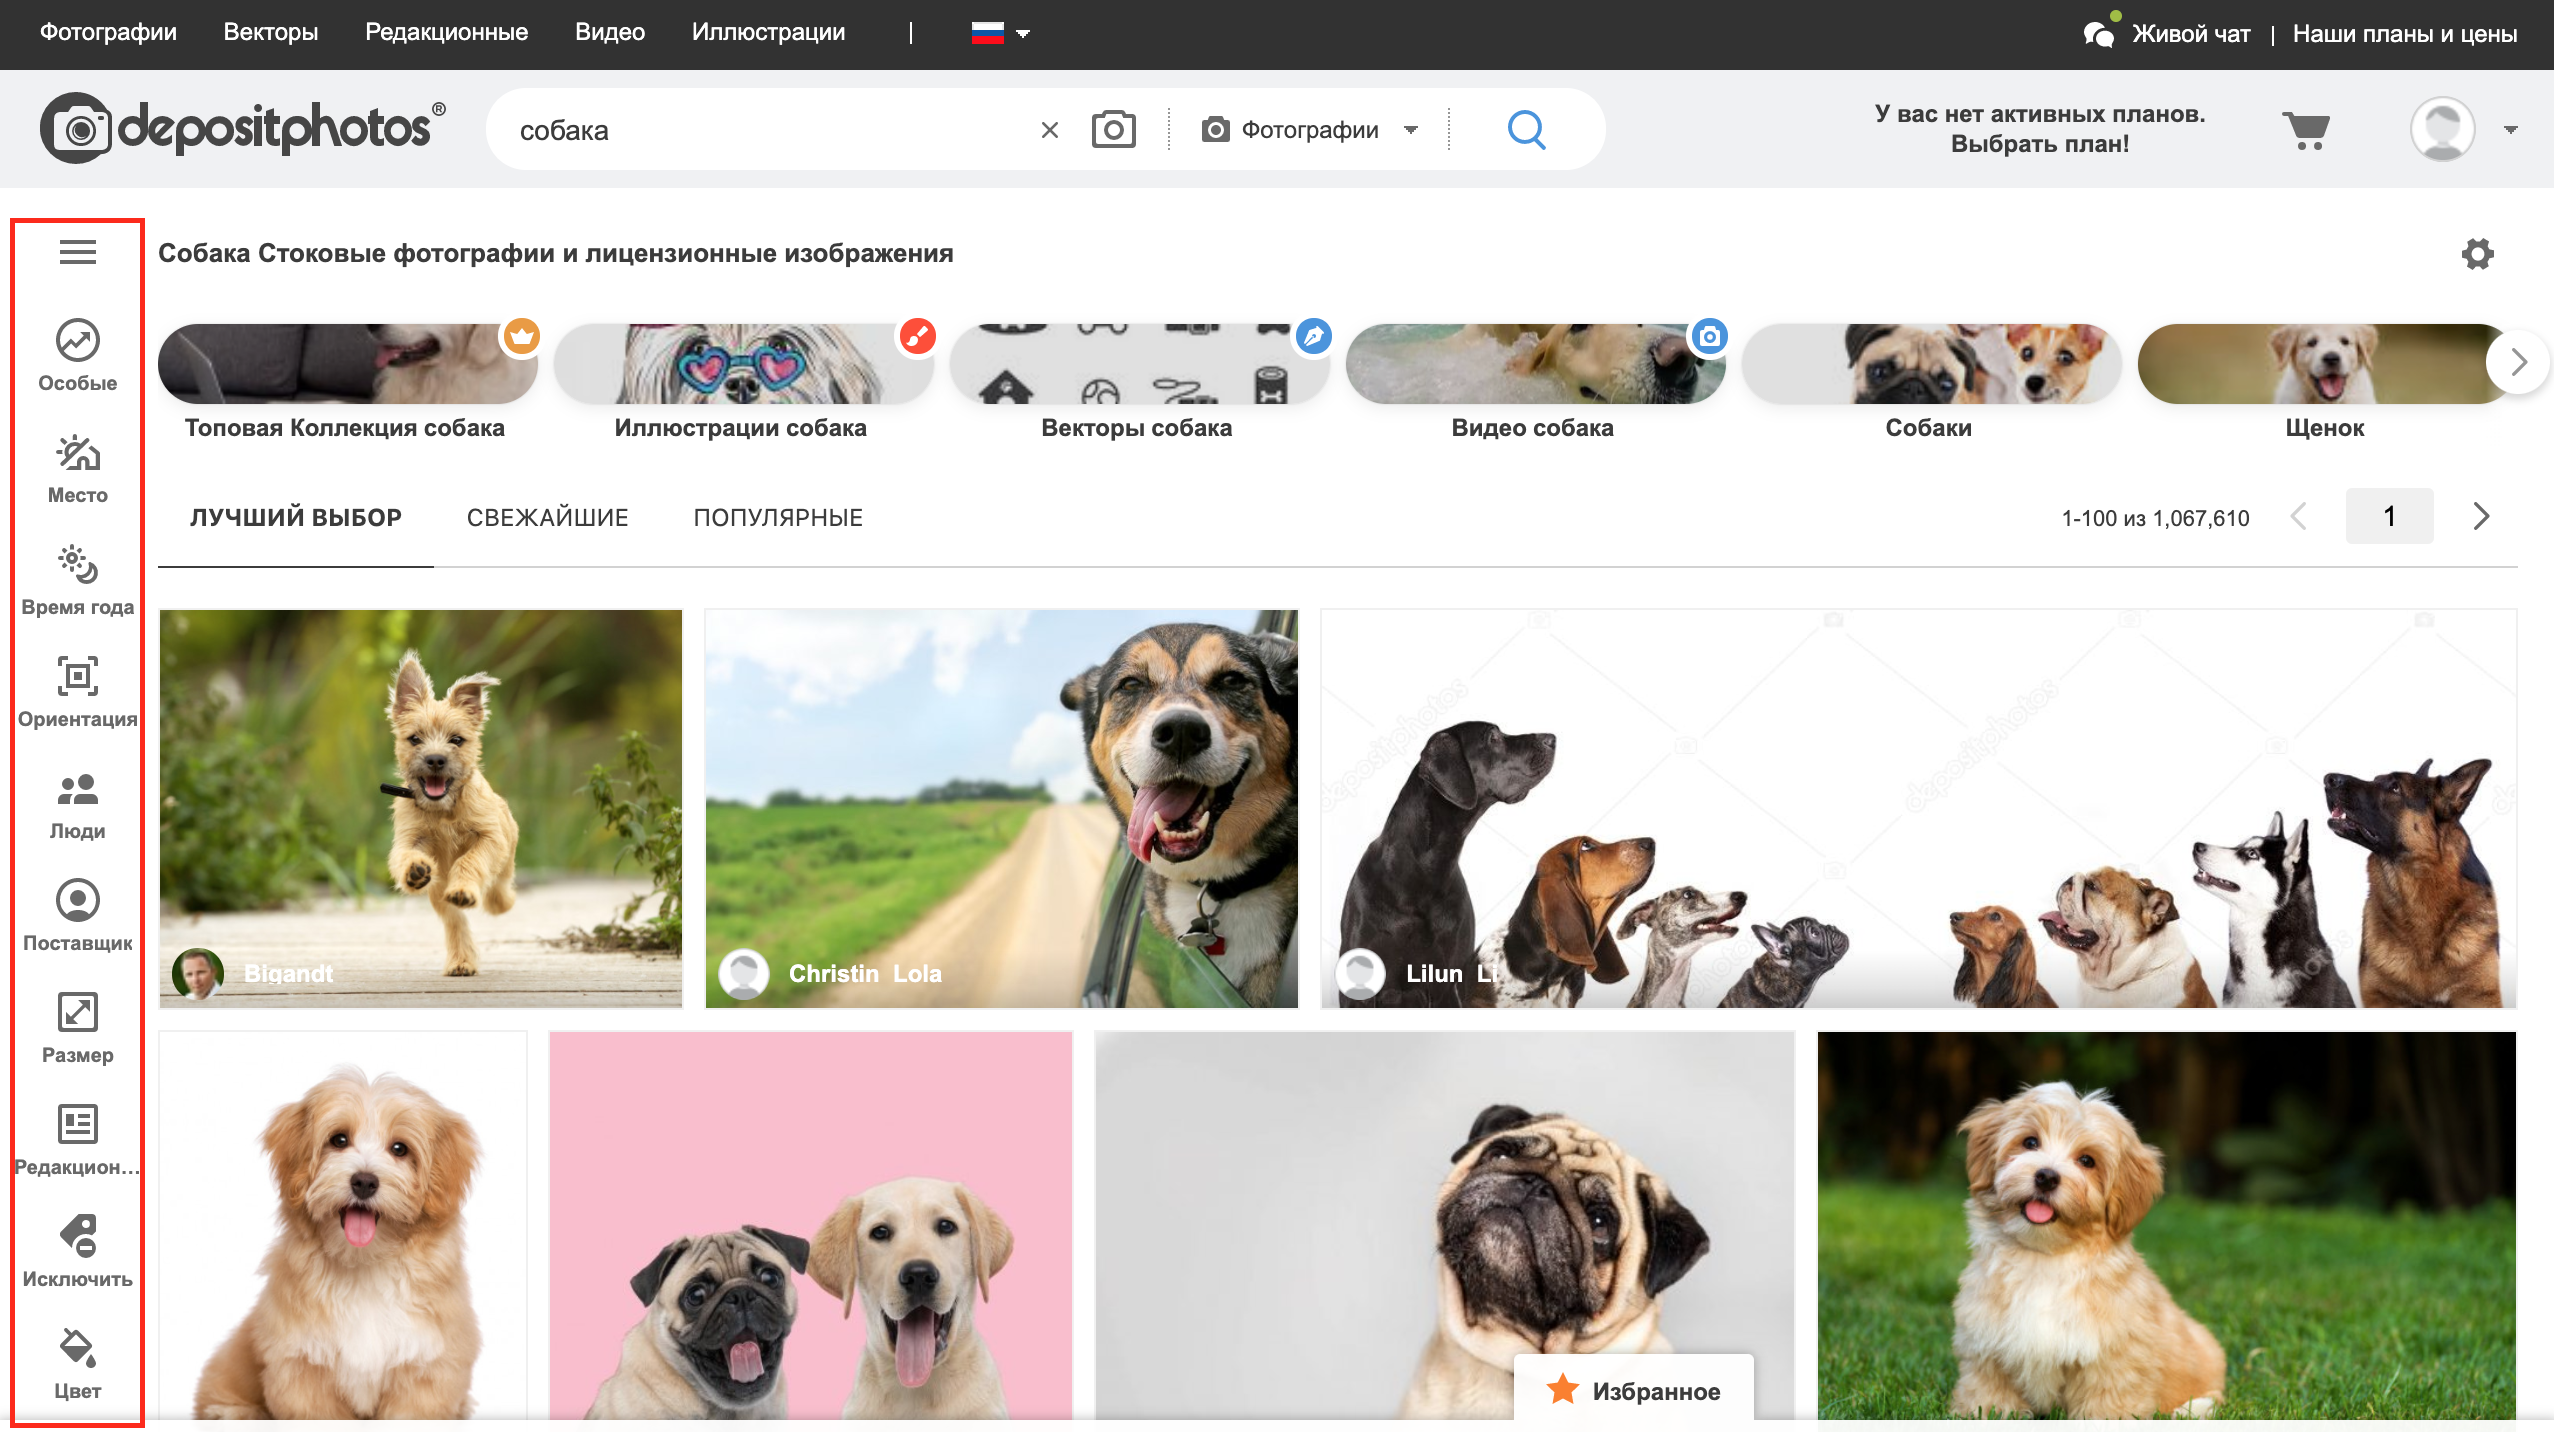
Task: Open the Особые filter
Action: (78, 356)
